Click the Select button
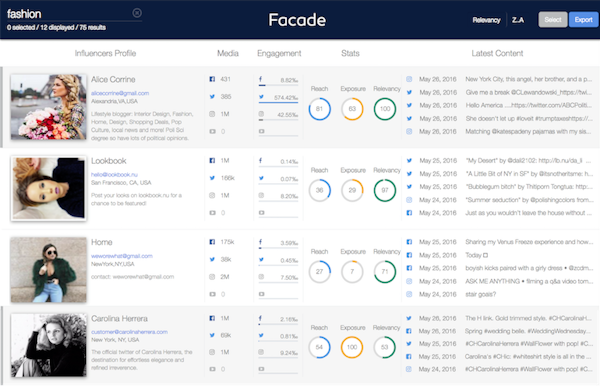This screenshot has height=386, width=600. pos(553,20)
